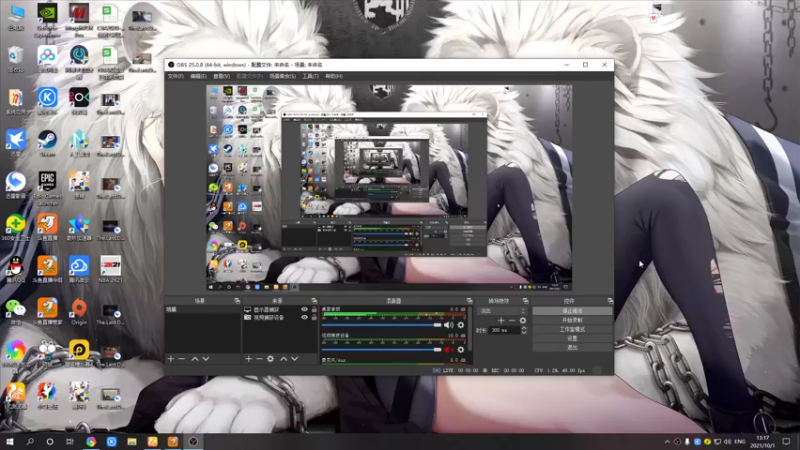Move the scene down in Scenes panel

click(206, 359)
